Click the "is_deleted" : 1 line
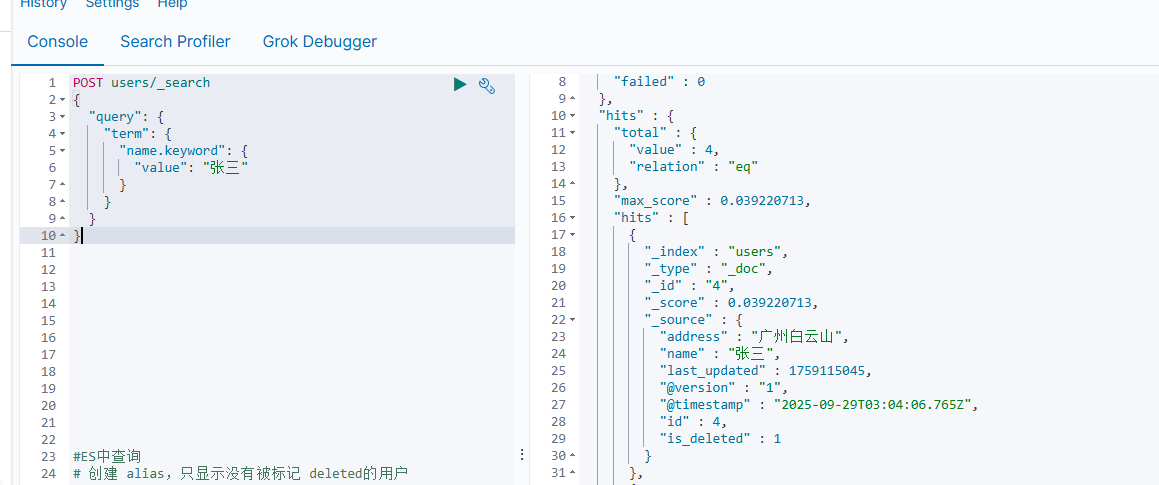This screenshot has height=485, width=1159. [x=720, y=439]
